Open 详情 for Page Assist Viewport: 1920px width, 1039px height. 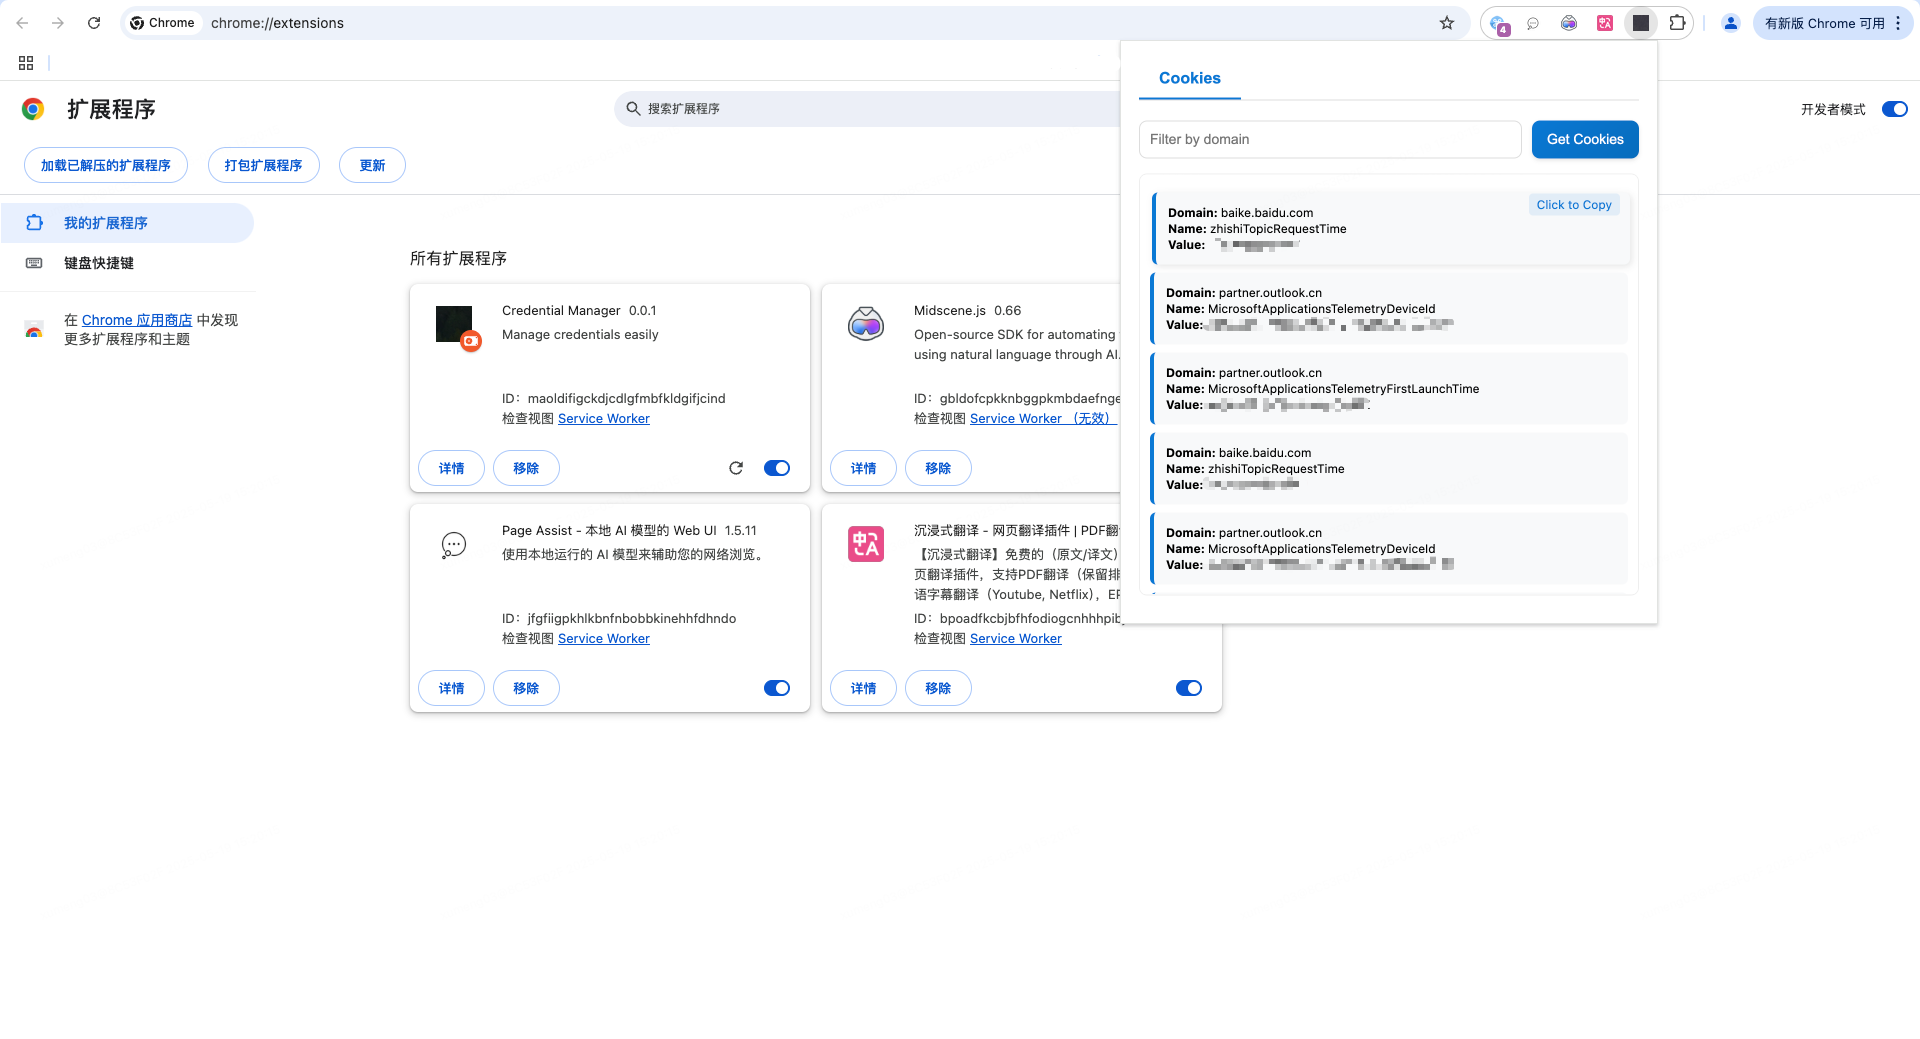point(451,688)
